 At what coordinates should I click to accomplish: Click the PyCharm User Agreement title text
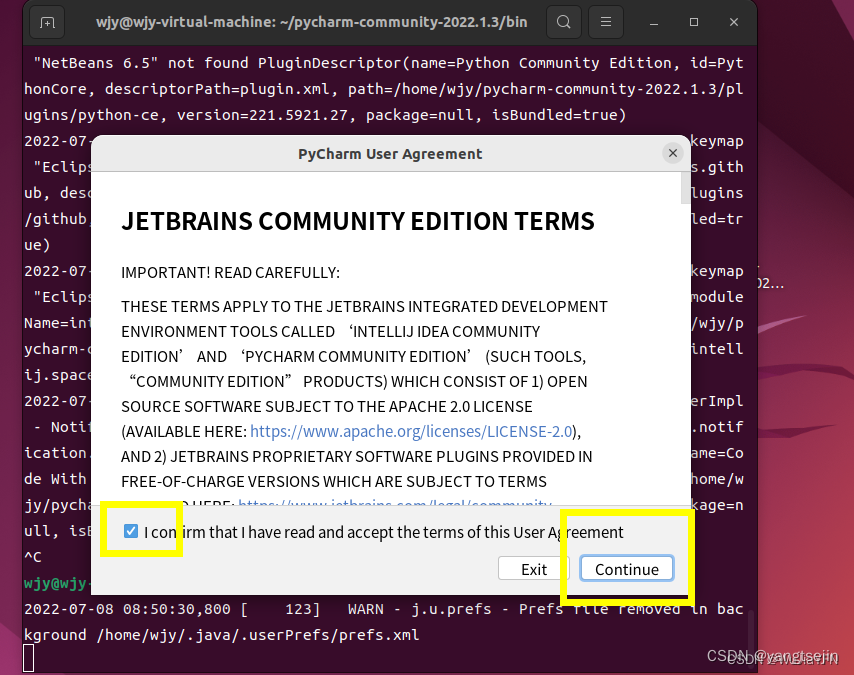[390, 154]
